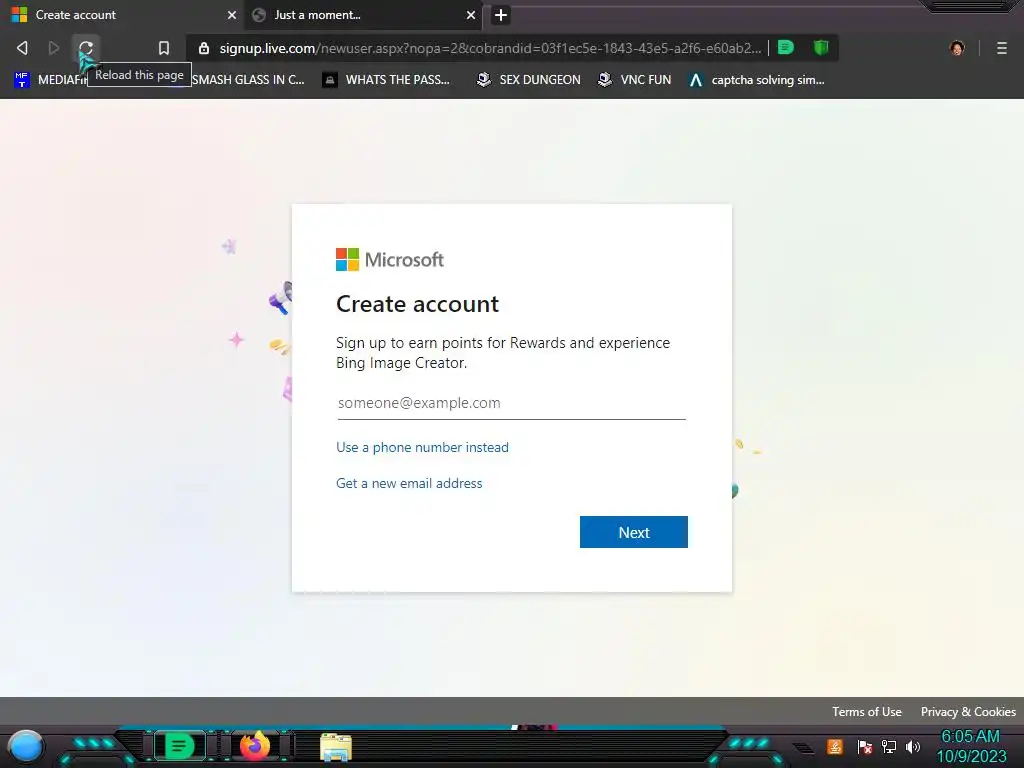Click the Next button
The image size is (1024, 768).
633,532
